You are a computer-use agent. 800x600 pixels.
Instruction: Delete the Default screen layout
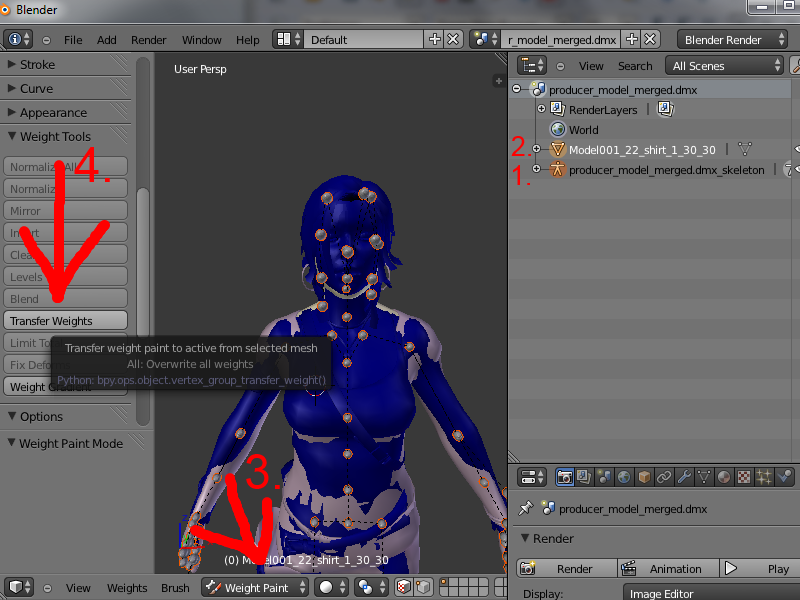[x=453, y=39]
